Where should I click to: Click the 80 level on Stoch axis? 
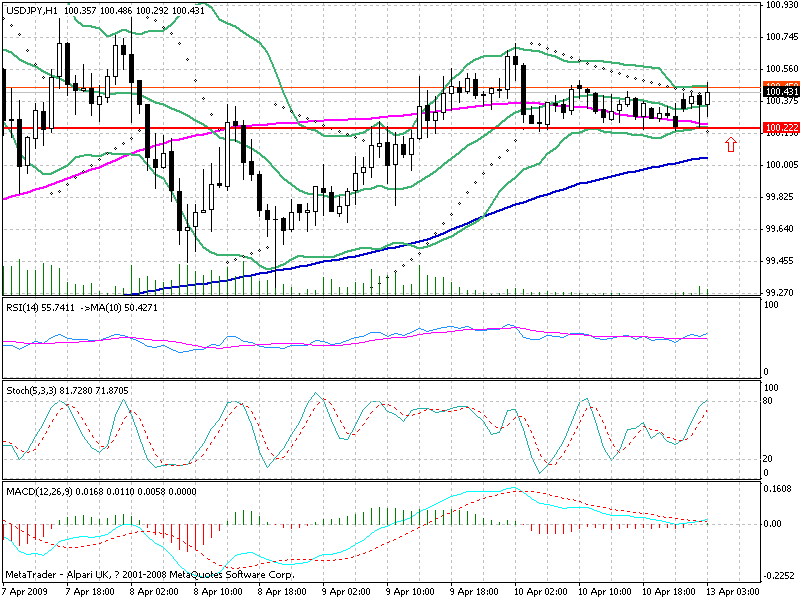(x=767, y=401)
